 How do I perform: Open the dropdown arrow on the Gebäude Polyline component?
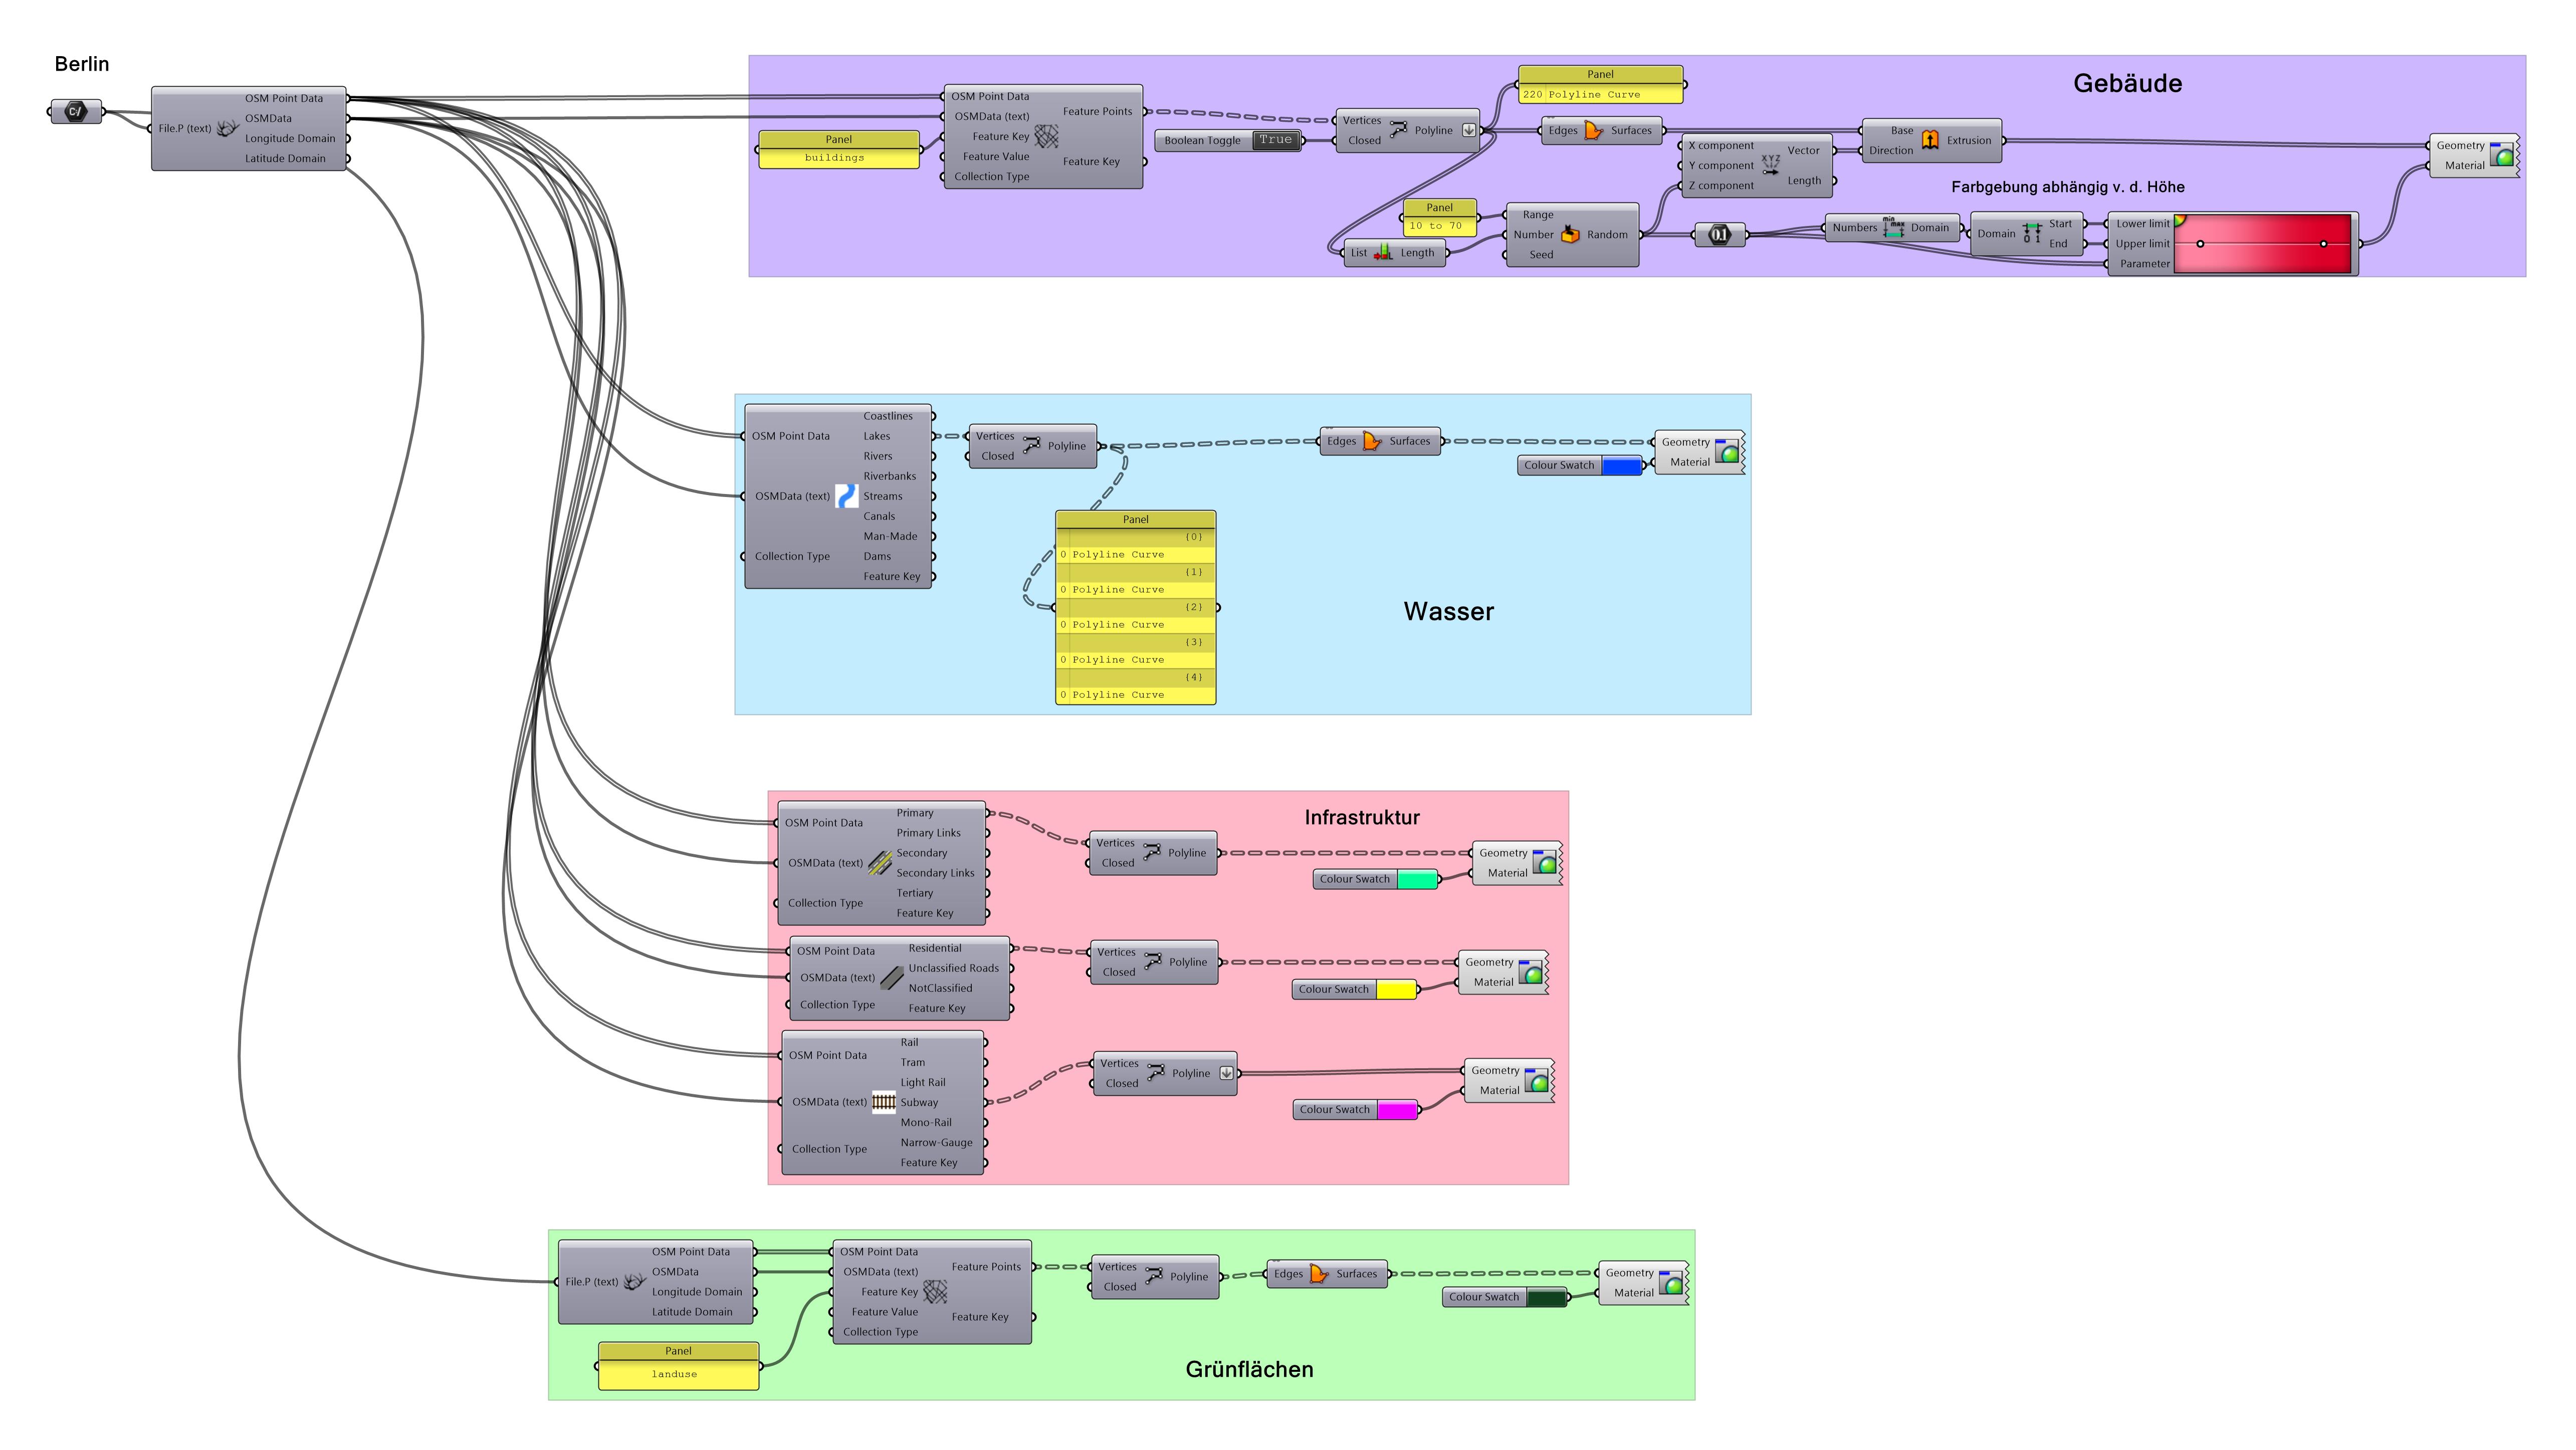[1467, 130]
